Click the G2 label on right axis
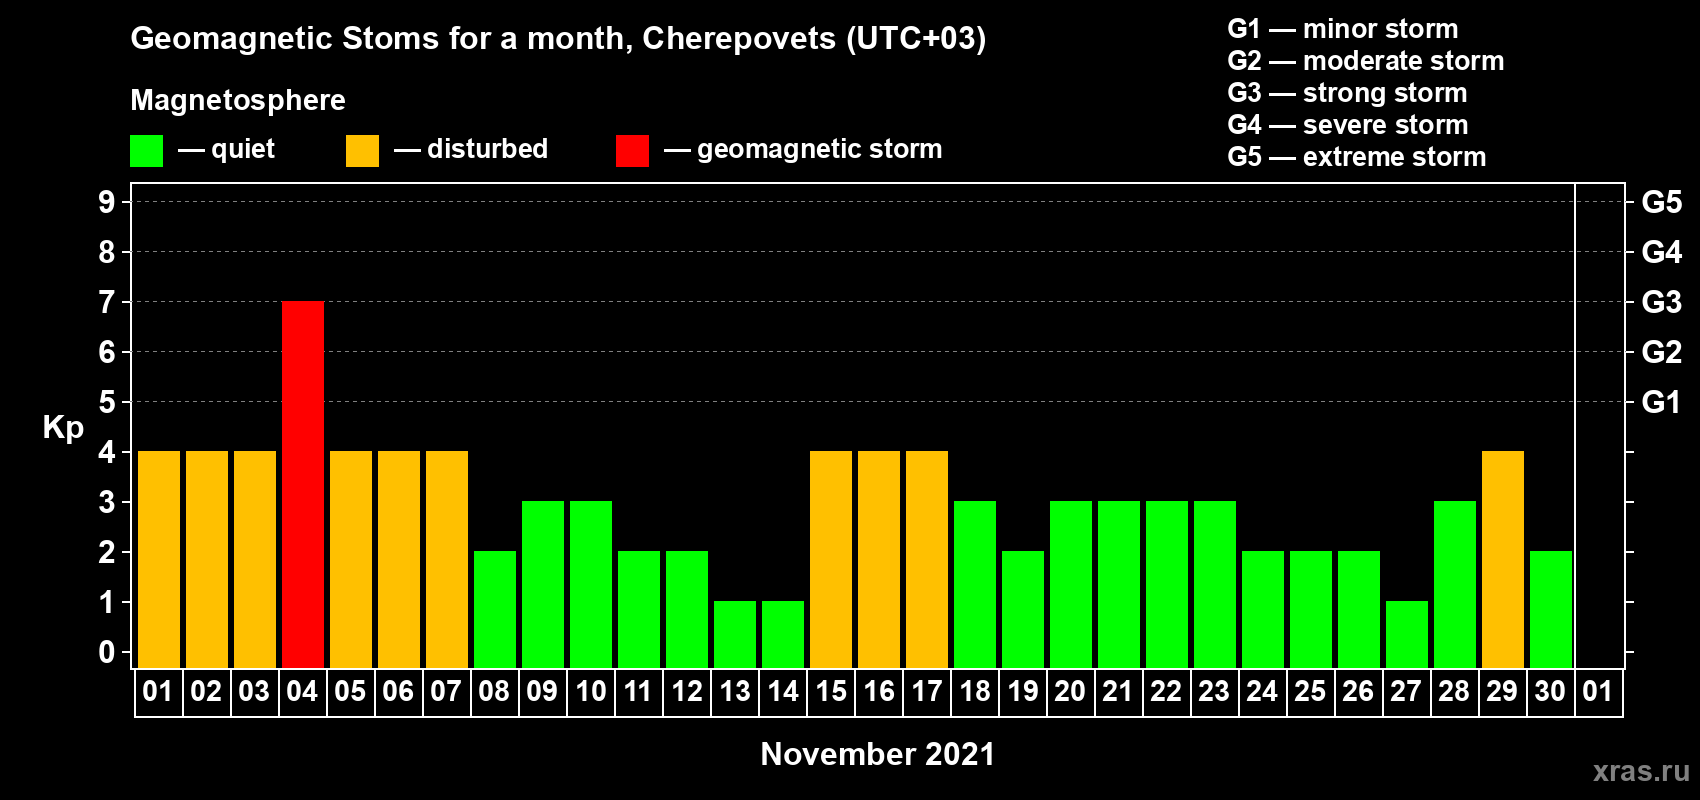Screen dimensions: 1700x800 click(x=1662, y=352)
